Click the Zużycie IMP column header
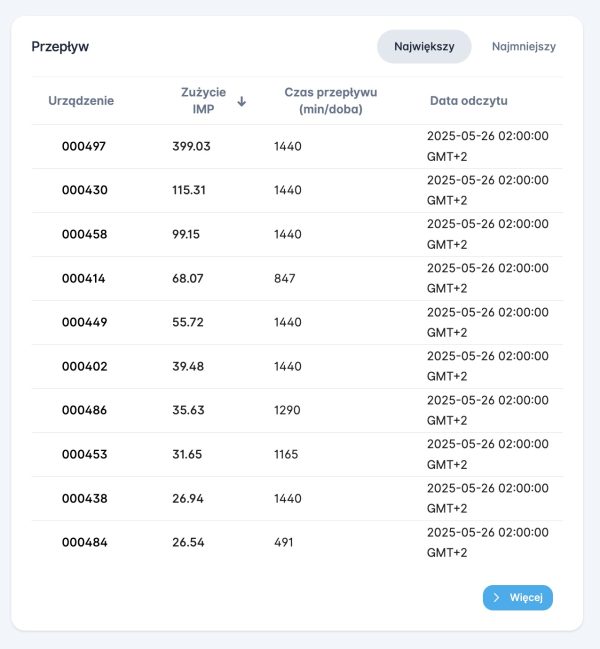 pyautogui.click(x=202, y=100)
